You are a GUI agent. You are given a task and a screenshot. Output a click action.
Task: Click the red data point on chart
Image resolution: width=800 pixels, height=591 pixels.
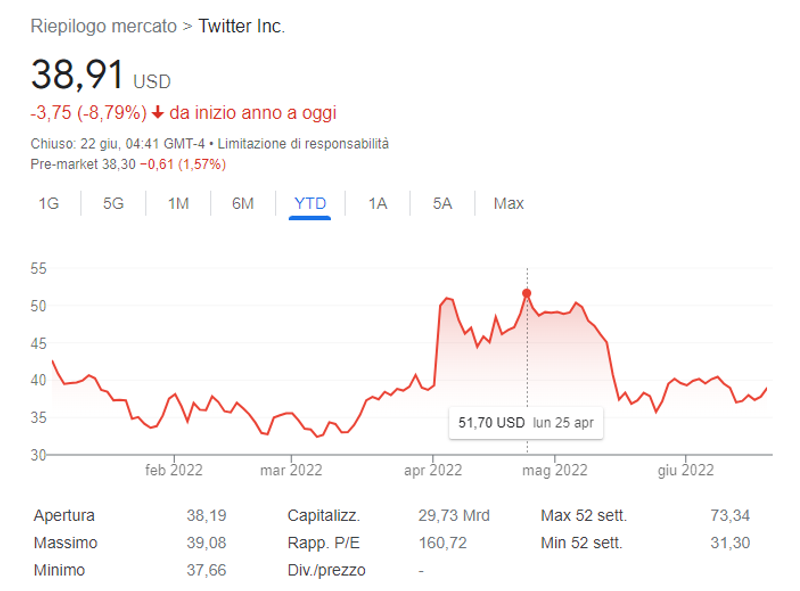pos(527,293)
